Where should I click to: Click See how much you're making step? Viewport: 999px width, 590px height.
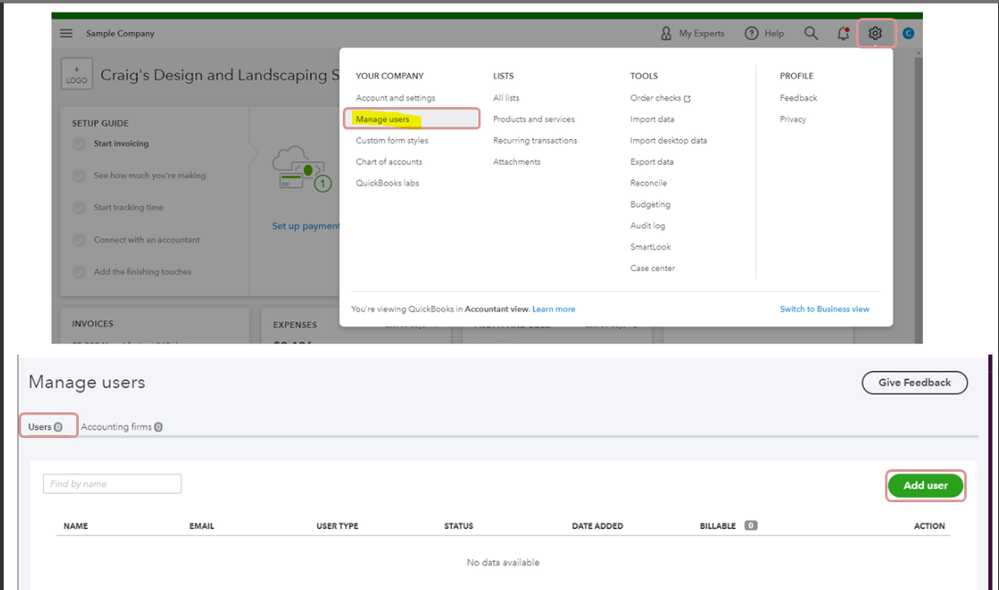pos(150,176)
